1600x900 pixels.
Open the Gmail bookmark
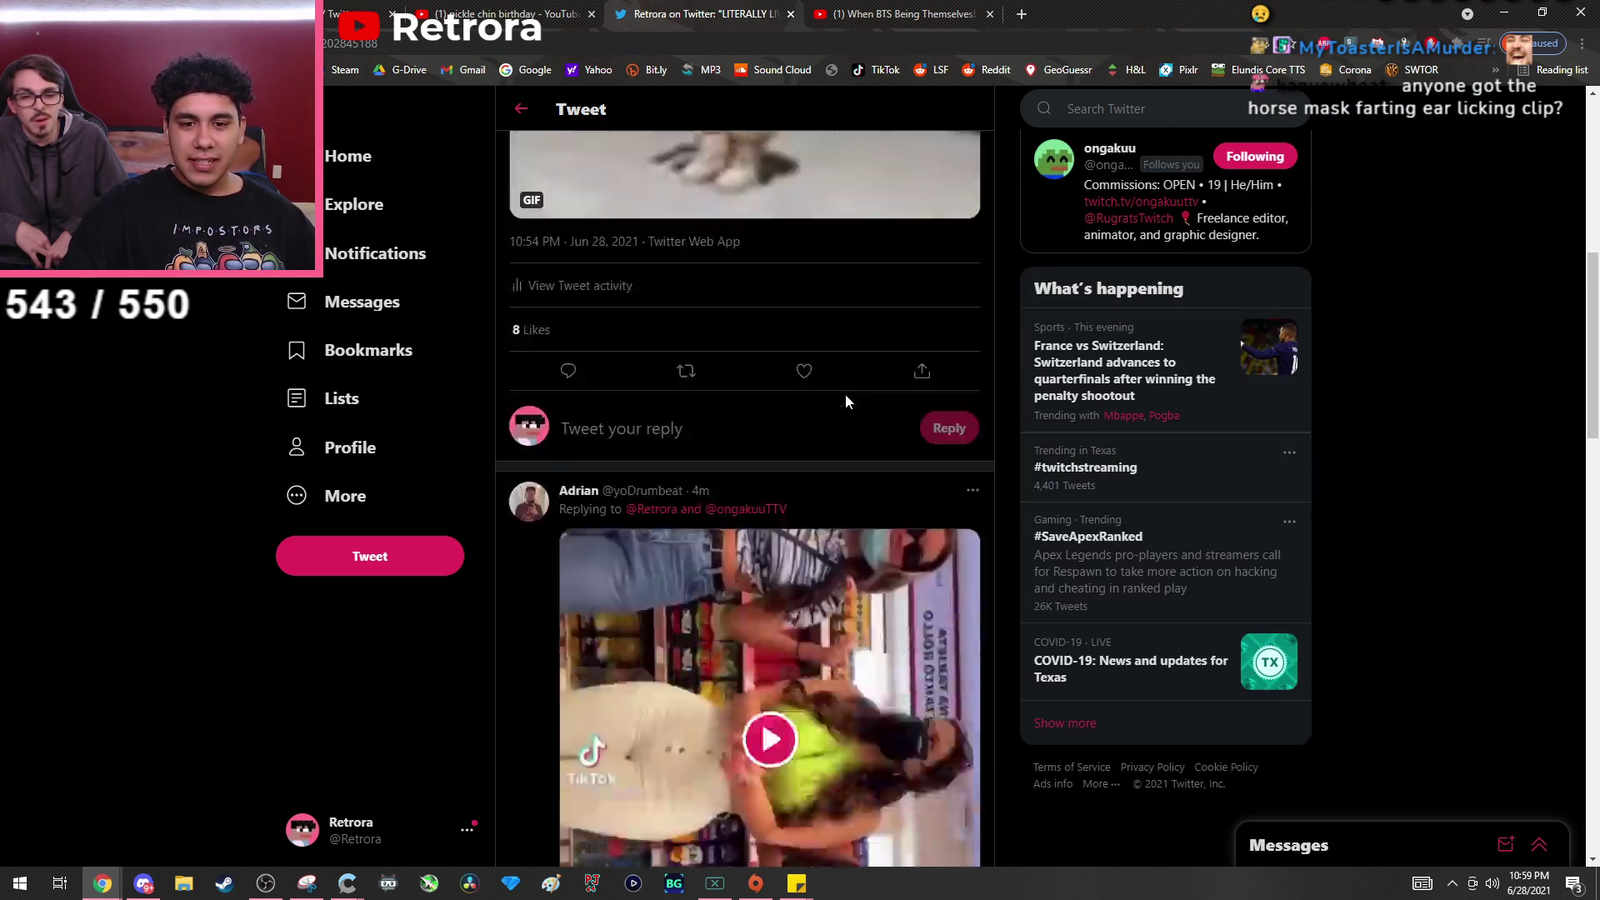[463, 70]
